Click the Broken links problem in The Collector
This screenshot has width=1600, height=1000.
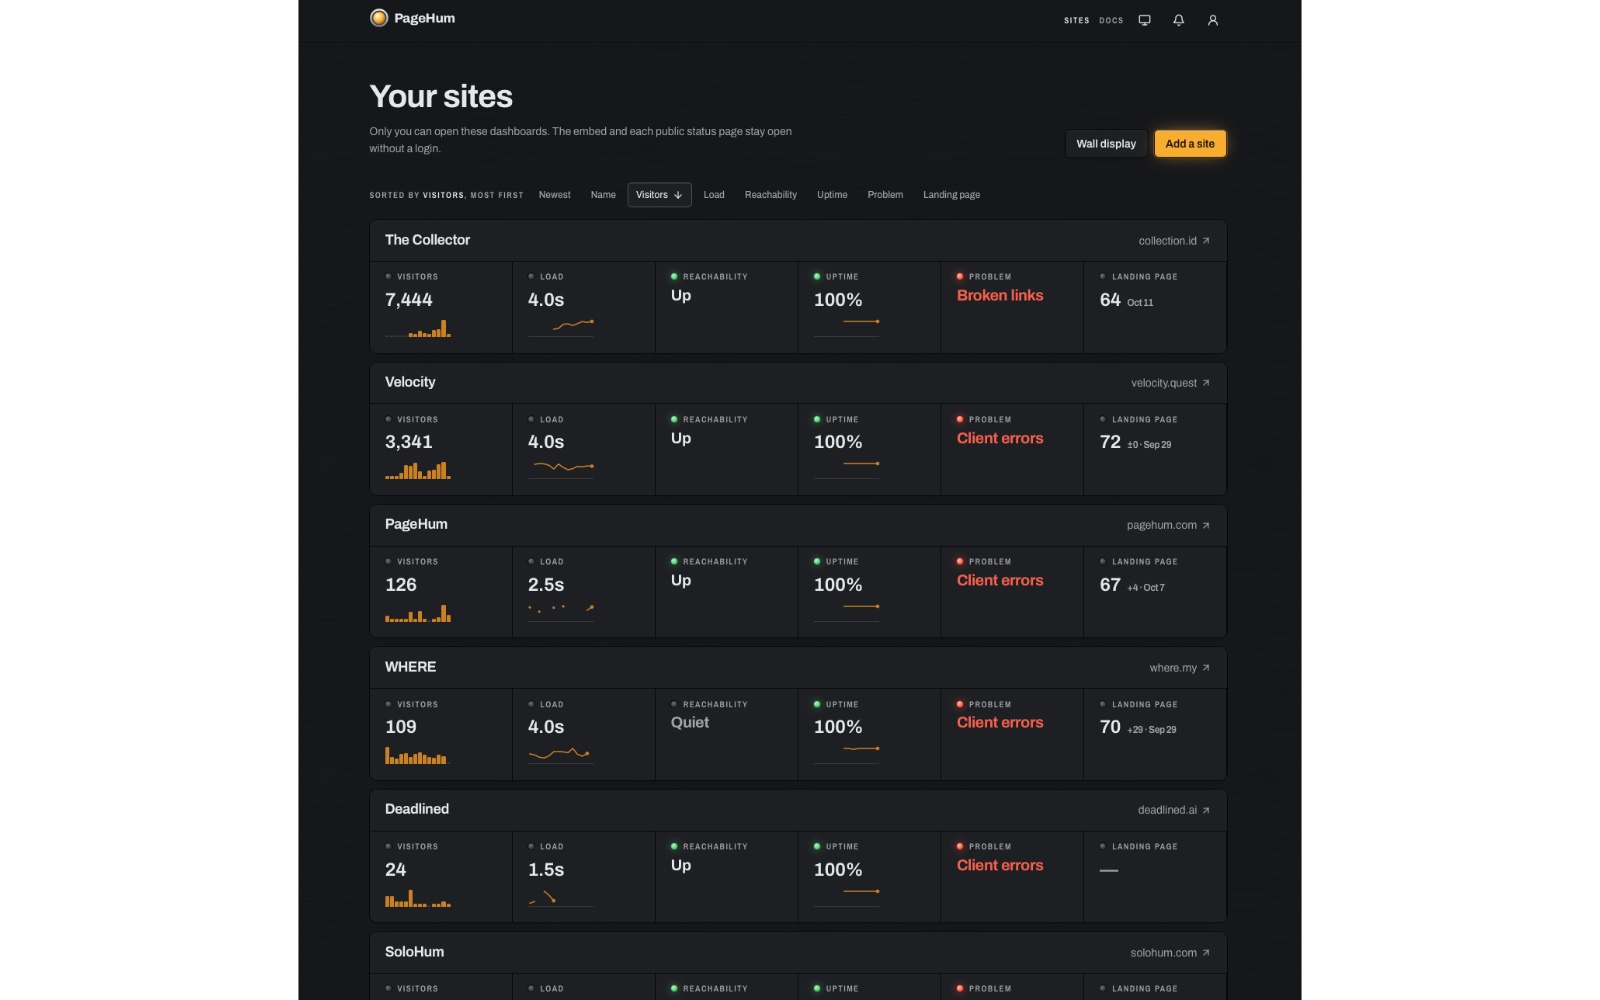point(1000,295)
